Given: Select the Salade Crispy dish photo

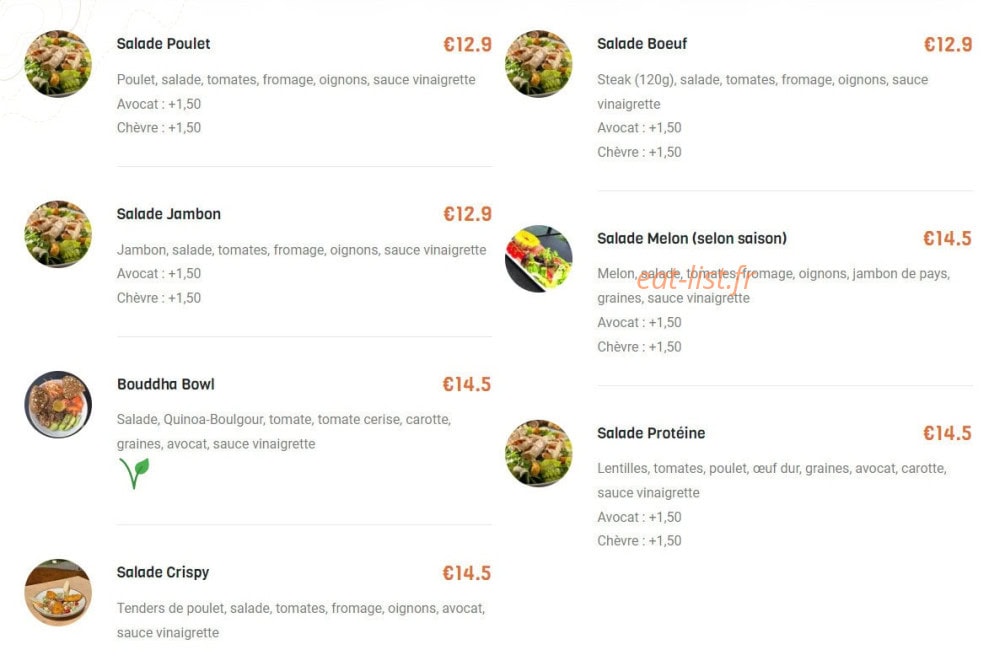Looking at the screenshot, I should point(58,592).
